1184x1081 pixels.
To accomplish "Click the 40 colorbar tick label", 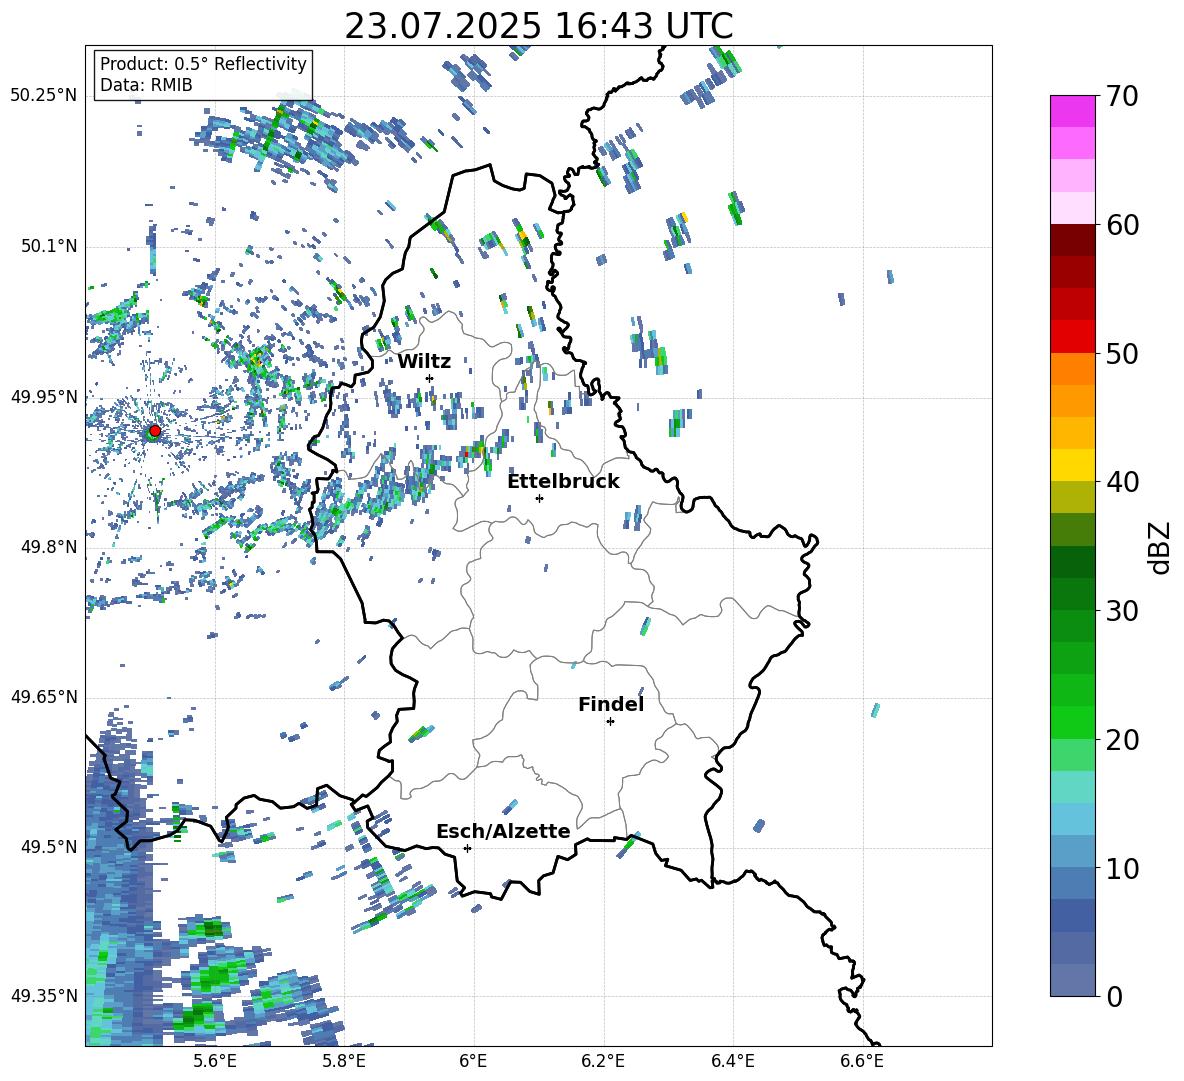I will tap(1122, 482).
